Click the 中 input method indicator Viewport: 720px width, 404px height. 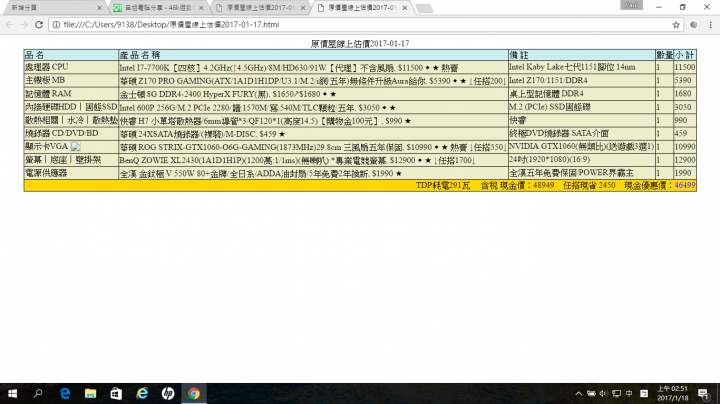coord(630,393)
